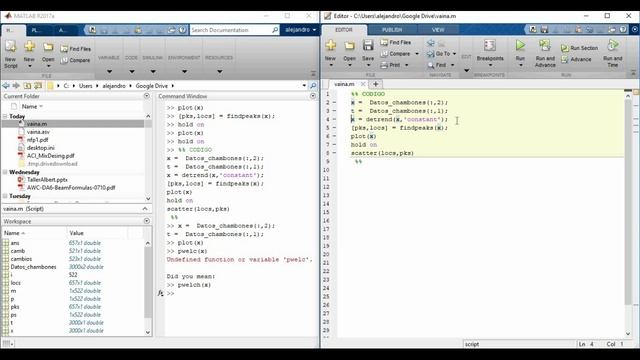Click Advance in Editor Run group
The width and height of the screenshot is (640, 360).
point(576,60)
